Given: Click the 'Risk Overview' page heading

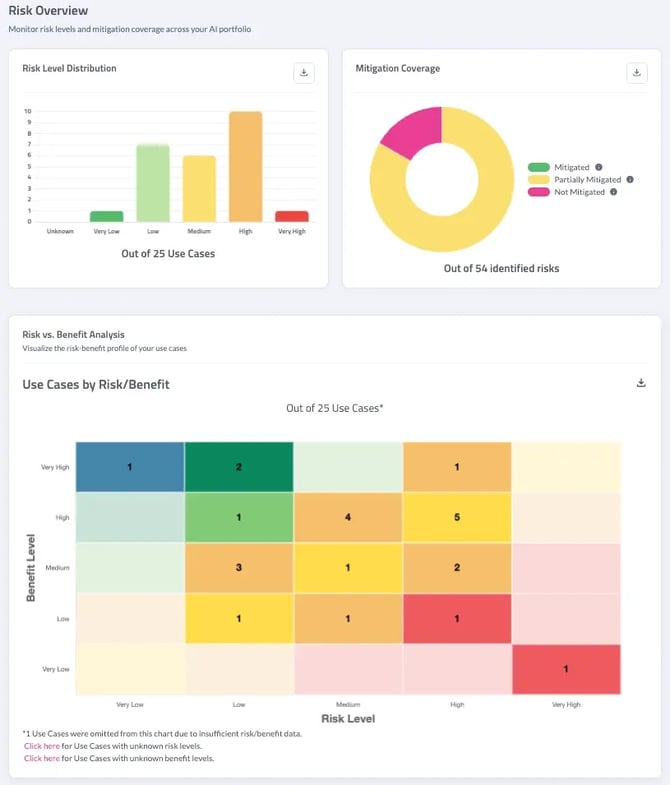Looking at the screenshot, I should pos(48,11).
